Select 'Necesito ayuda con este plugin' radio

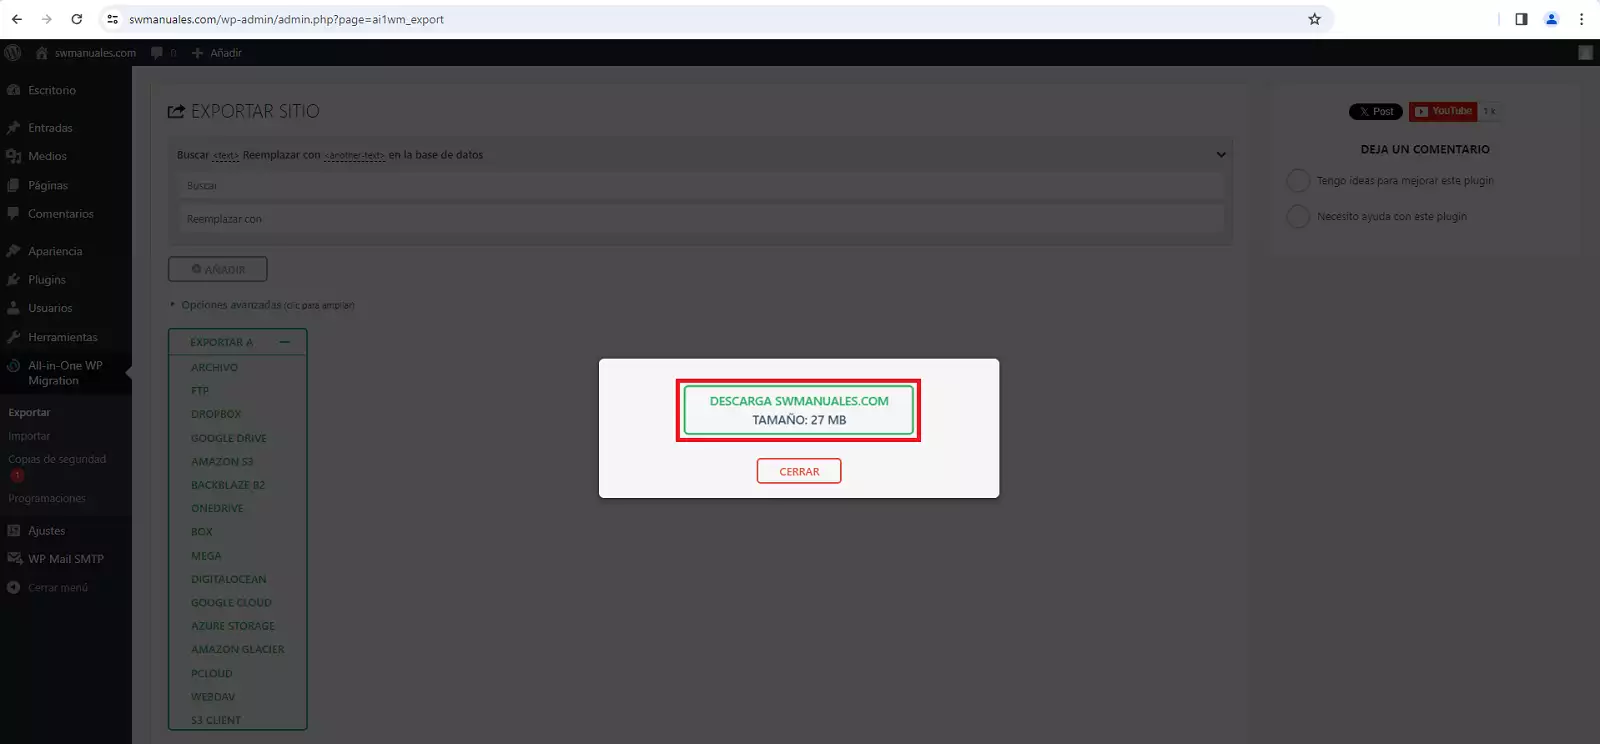click(1298, 216)
